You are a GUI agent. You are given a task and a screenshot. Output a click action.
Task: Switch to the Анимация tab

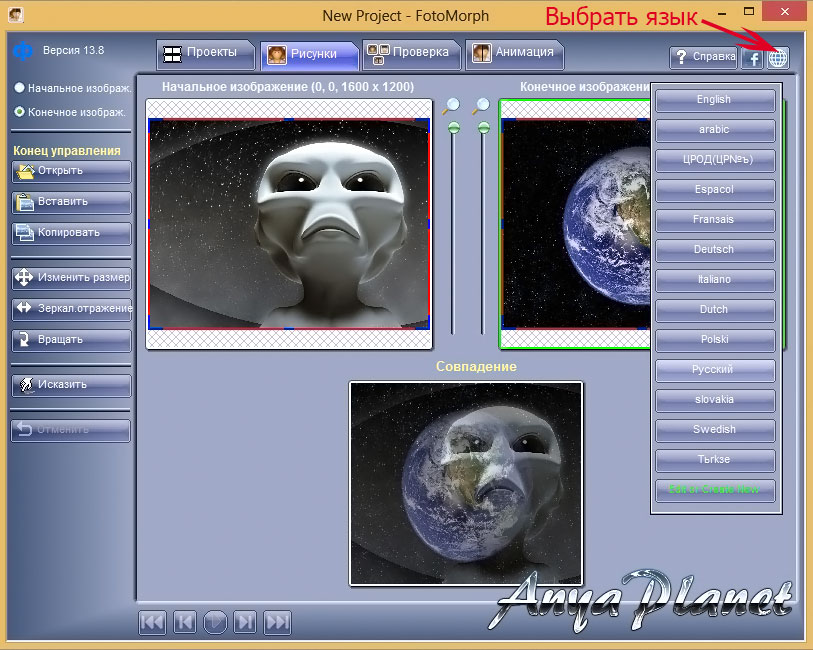[515, 52]
